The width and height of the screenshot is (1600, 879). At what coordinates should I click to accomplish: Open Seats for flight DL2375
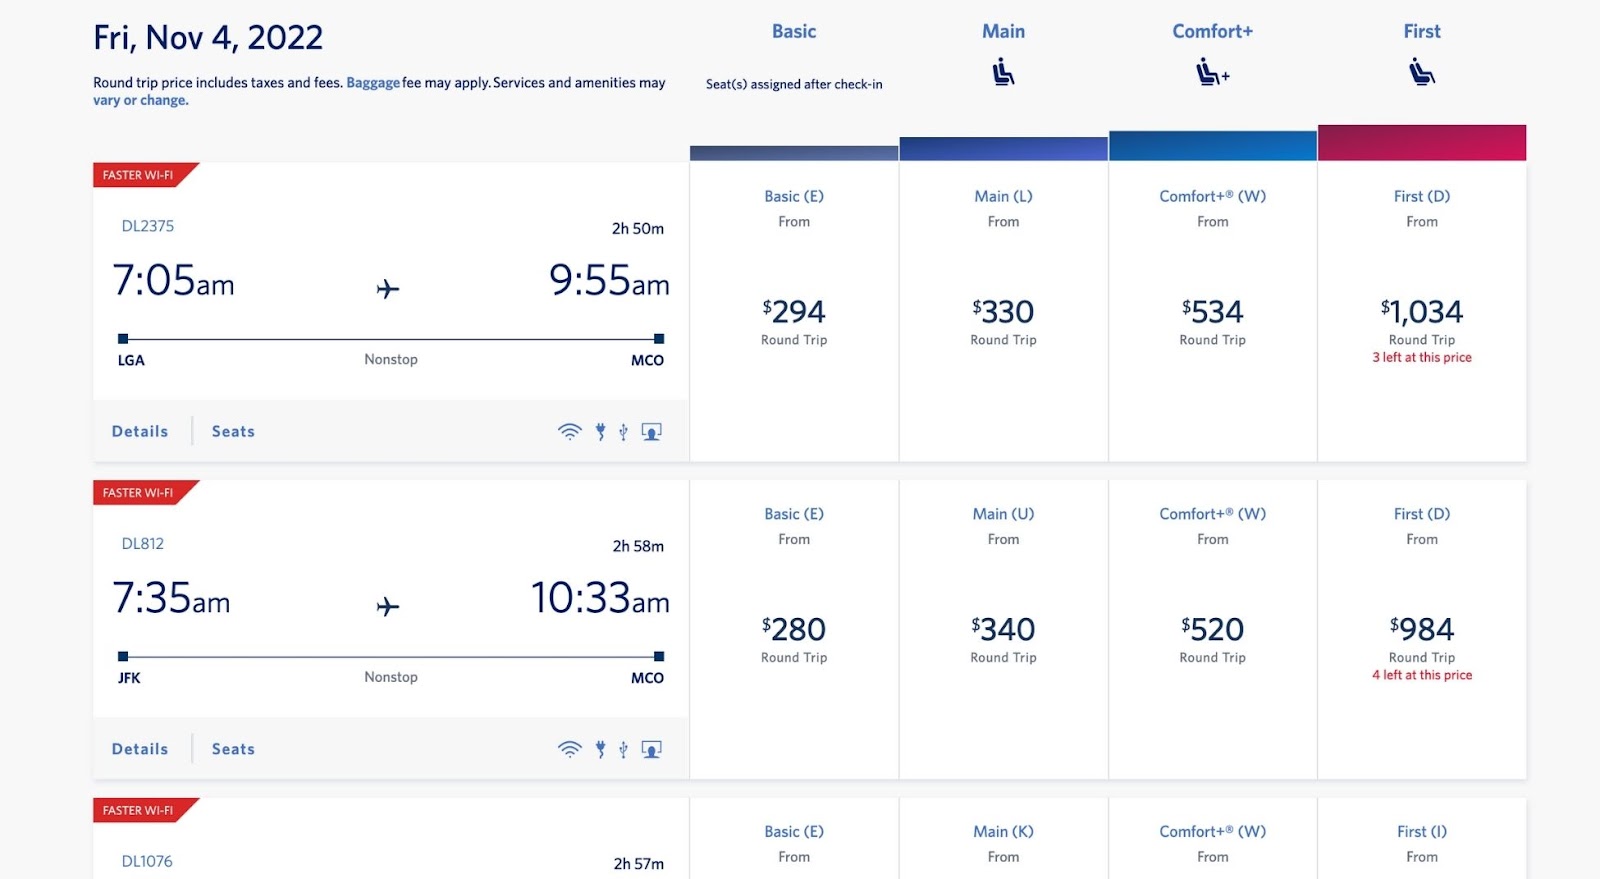pyautogui.click(x=233, y=431)
